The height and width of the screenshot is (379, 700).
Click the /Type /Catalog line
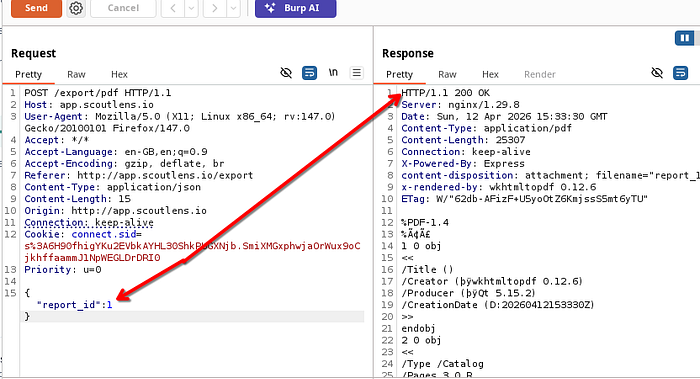(x=442, y=364)
